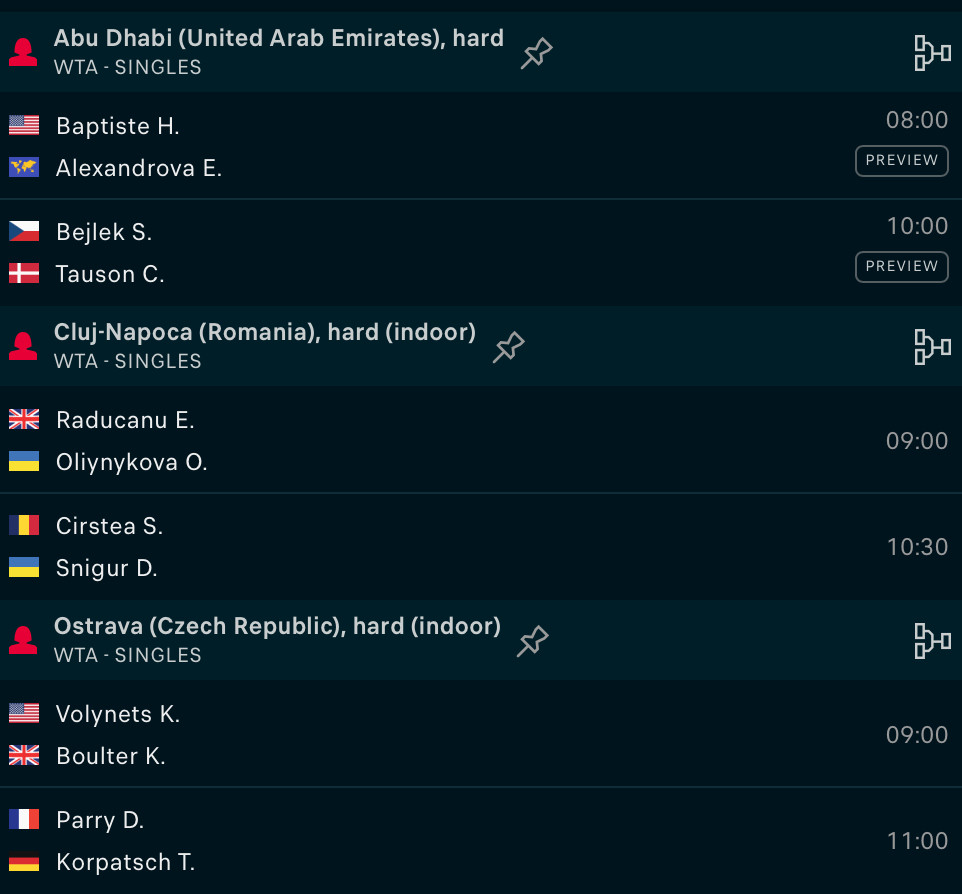Click the US flag beside Volynets K.
Image resolution: width=962 pixels, height=894 pixels.
tap(24, 713)
